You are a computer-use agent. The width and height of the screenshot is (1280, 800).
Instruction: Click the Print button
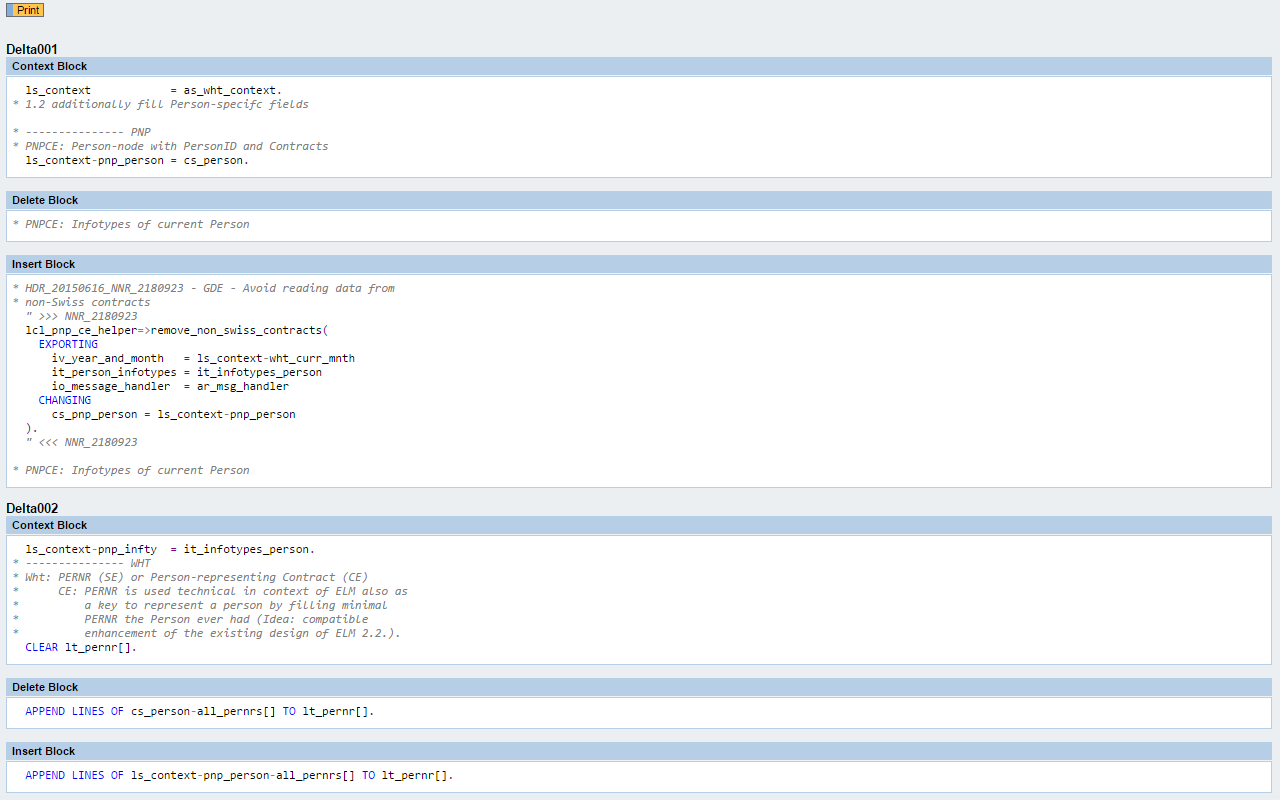coord(25,10)
